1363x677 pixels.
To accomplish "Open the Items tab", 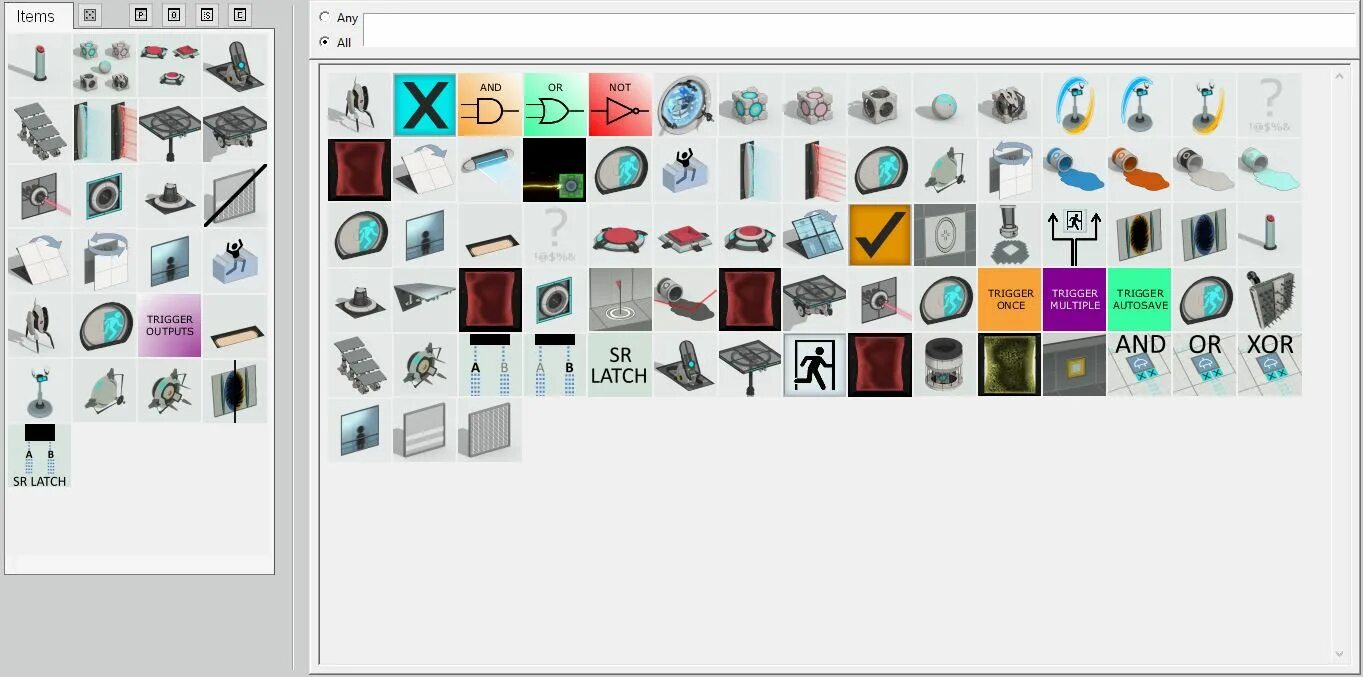I will pos(36,16).
